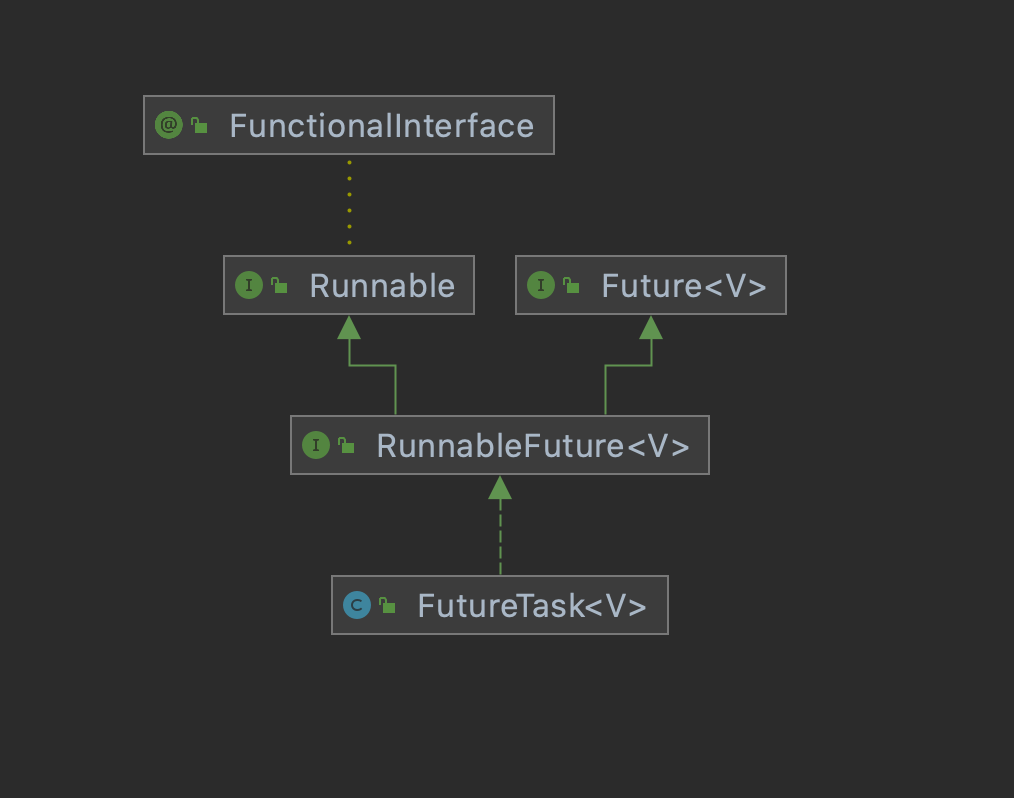The image size is (1014, 798).
Task: Click the interface icon on the Runnable node
Action: (248, 286)
